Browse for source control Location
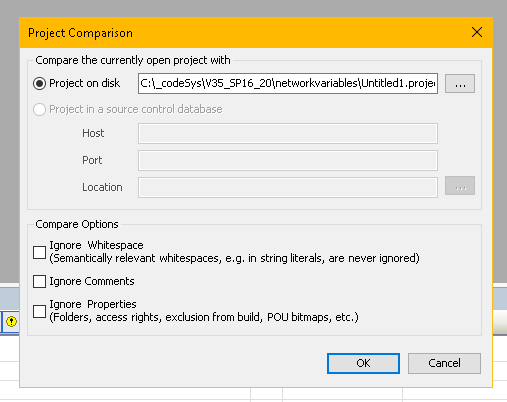Viewport: 507px width, 402px height. coord(460,186)
